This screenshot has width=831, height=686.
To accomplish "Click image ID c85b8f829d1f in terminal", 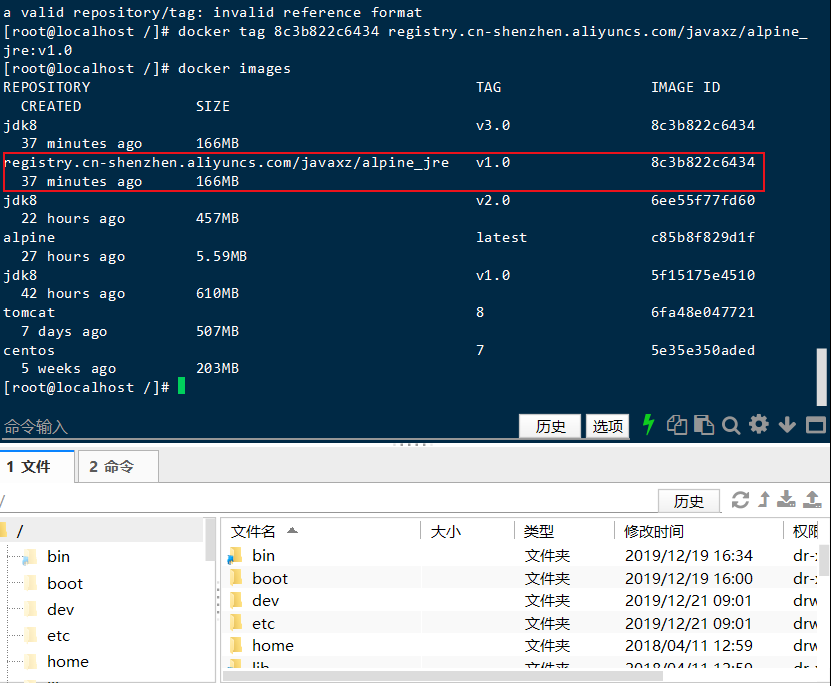I will click(x=703, y=238).
